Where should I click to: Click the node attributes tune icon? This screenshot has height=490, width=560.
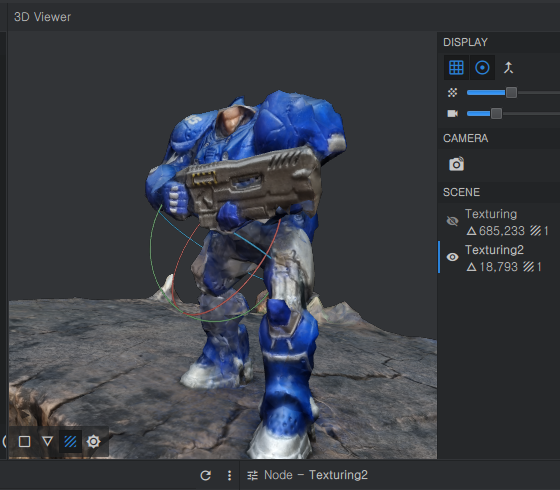252,475
